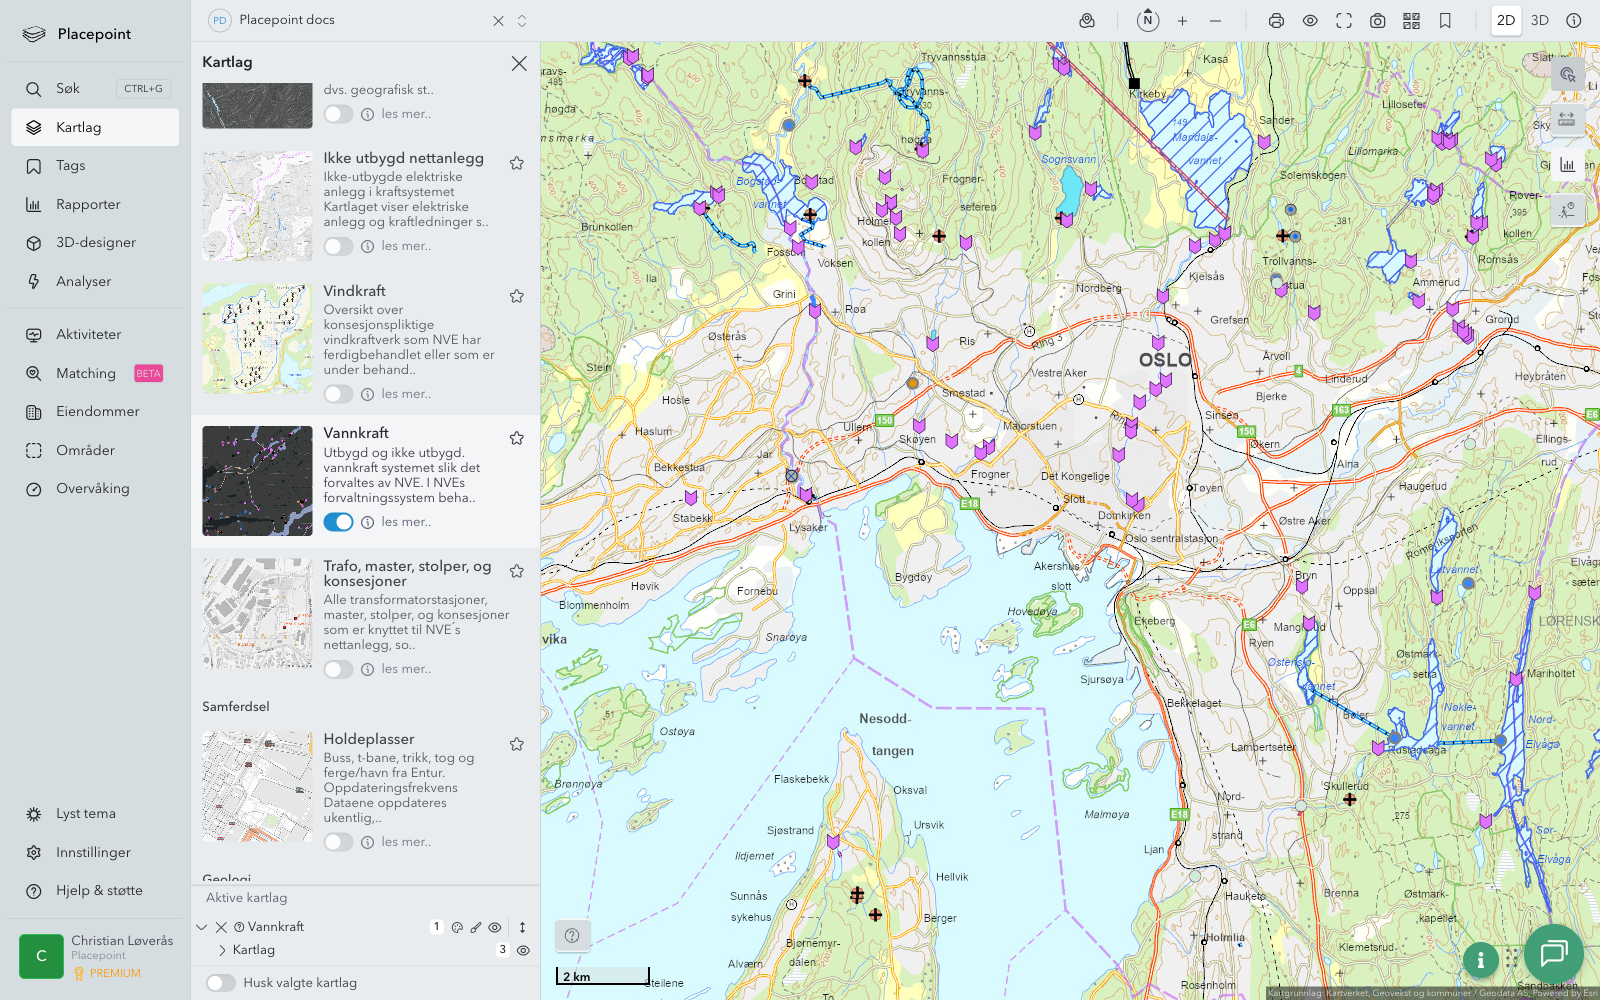The height and width of the screenshot is (1000, 1600).
Task: Open the QR code tool
Action: [x=1411, y=21]
